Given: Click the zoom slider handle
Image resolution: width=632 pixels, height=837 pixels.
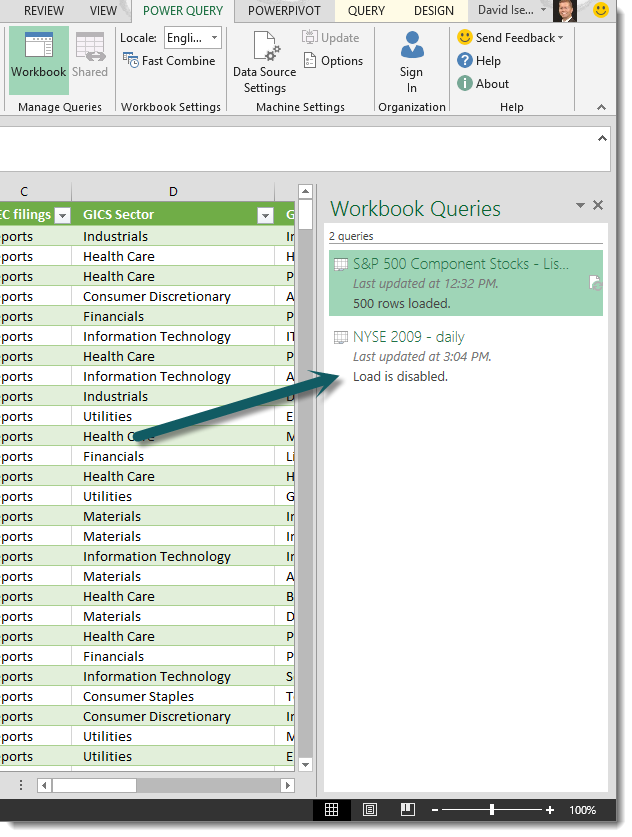Looking at the screenshot, I should [491, 809].
